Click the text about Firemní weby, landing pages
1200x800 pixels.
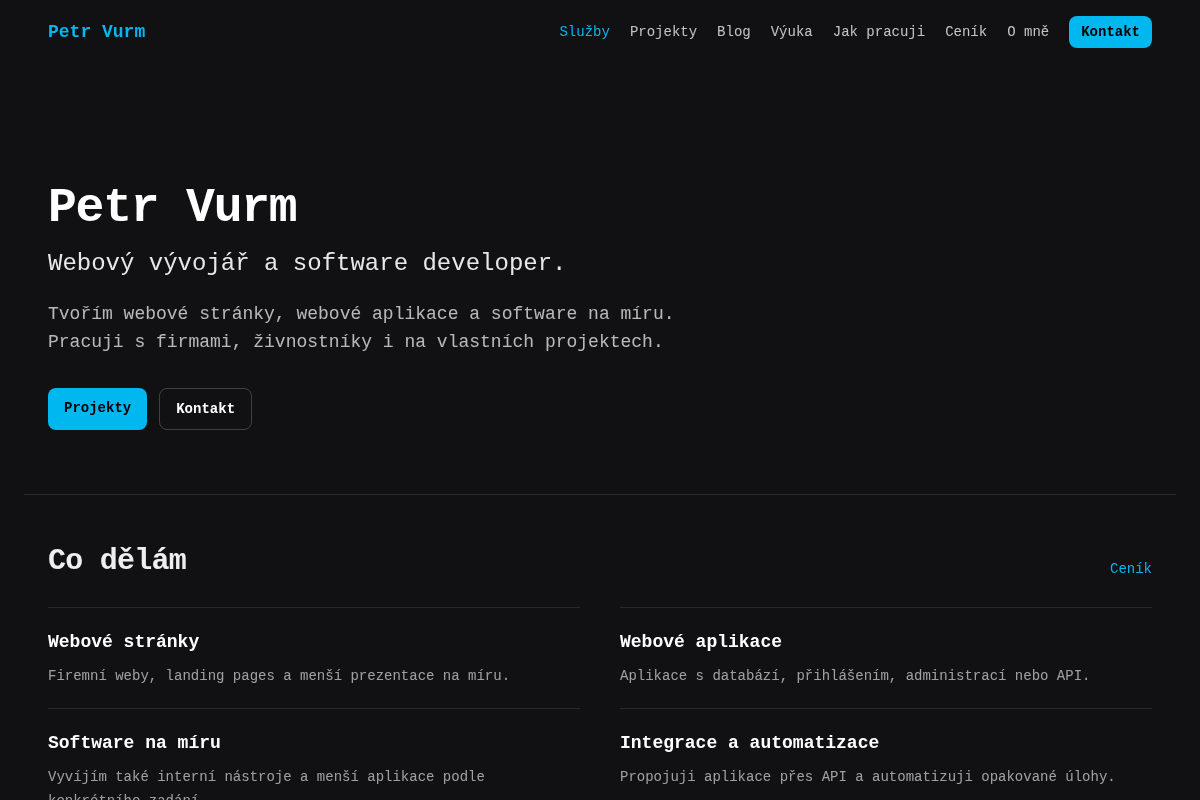tap(279, 676)
